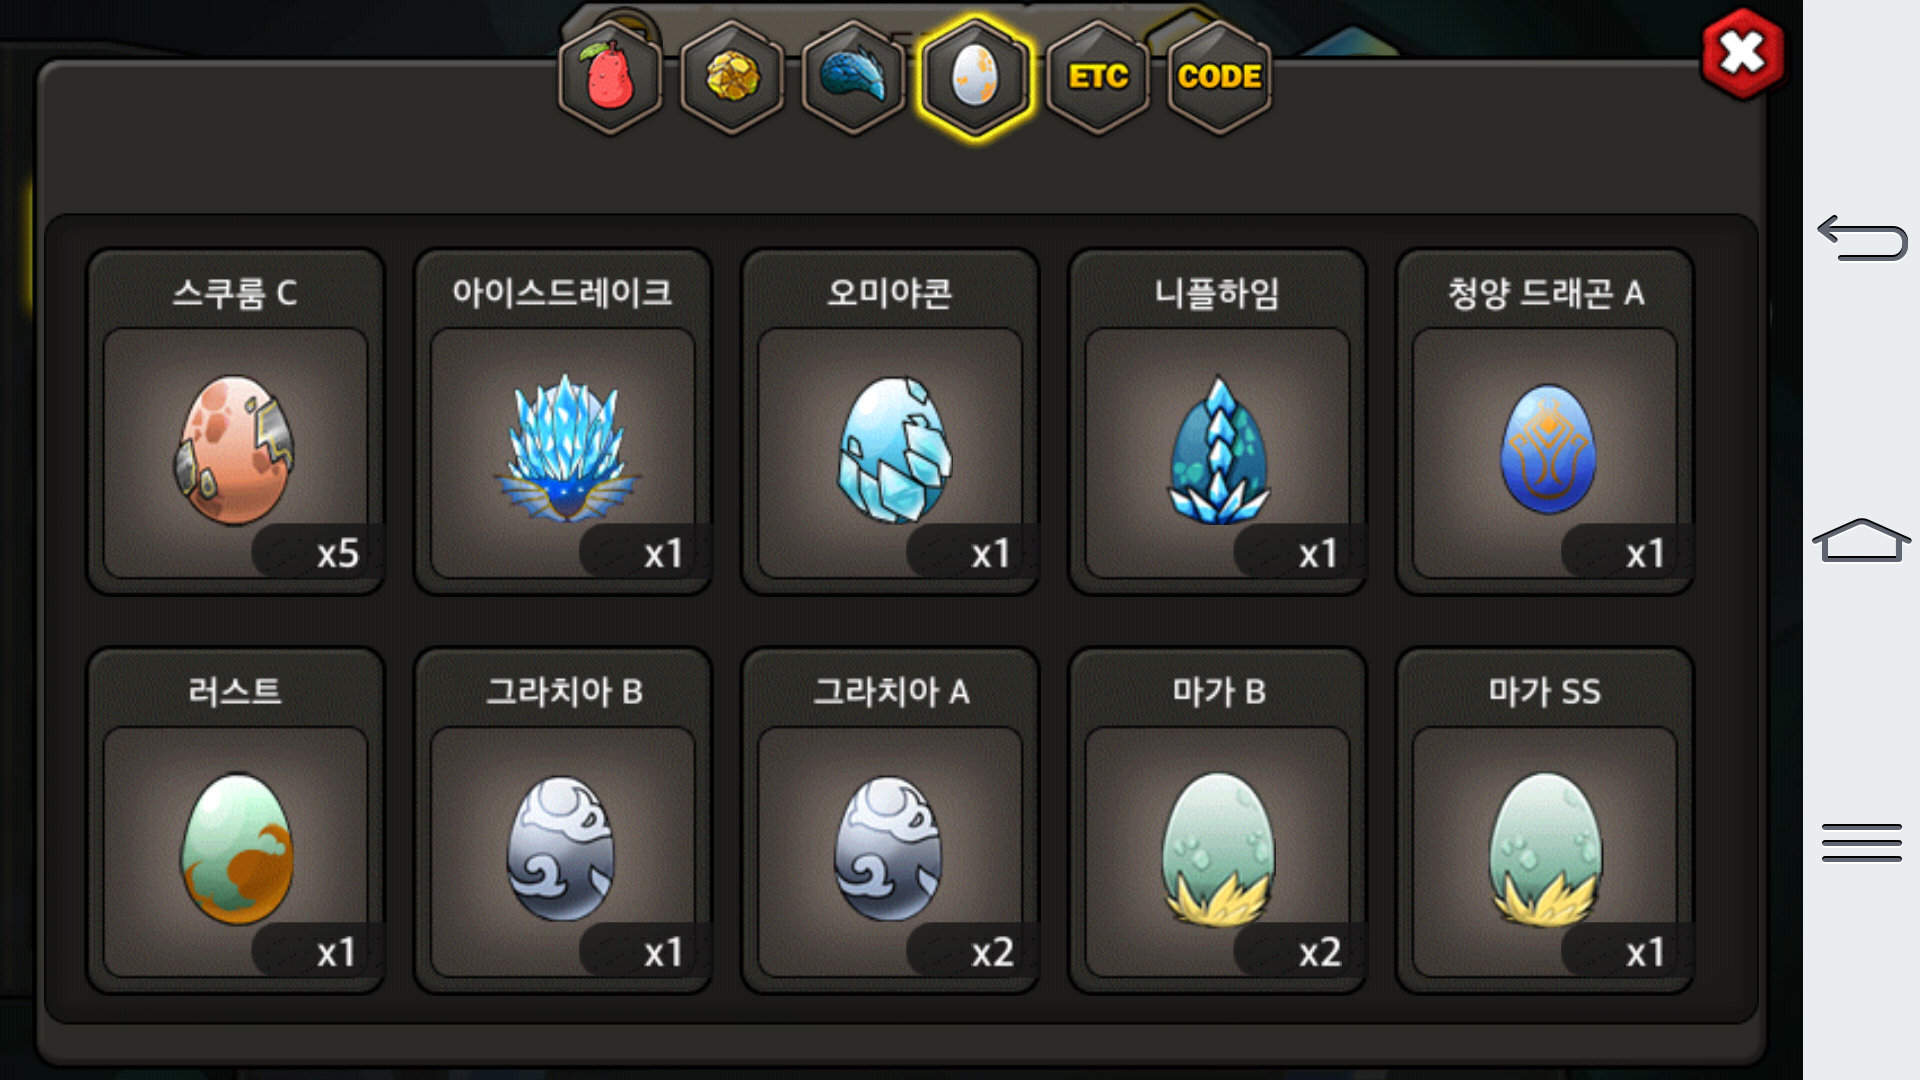This screenshot has width=1920, height=1080.
Task: Select the 그라치아 A egg
Action: 890,821
